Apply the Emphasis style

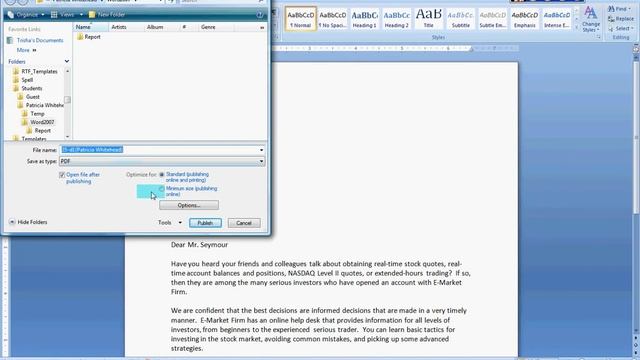pos(524,19)
